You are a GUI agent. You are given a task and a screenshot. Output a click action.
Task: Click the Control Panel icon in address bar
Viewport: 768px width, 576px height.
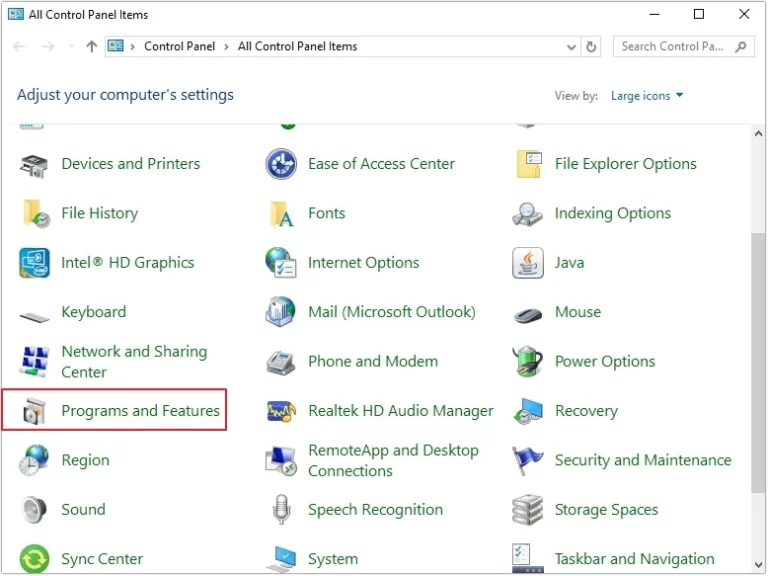[x=116, y=46]
